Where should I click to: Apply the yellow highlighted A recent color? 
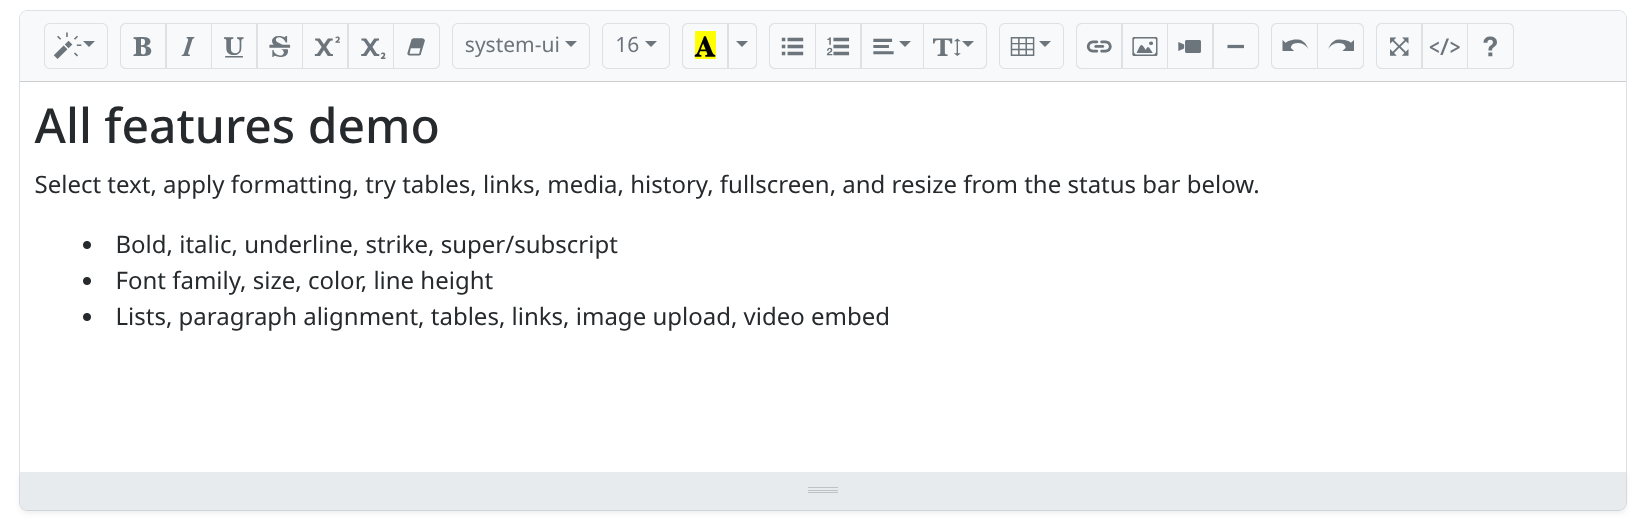click(705, 46)
